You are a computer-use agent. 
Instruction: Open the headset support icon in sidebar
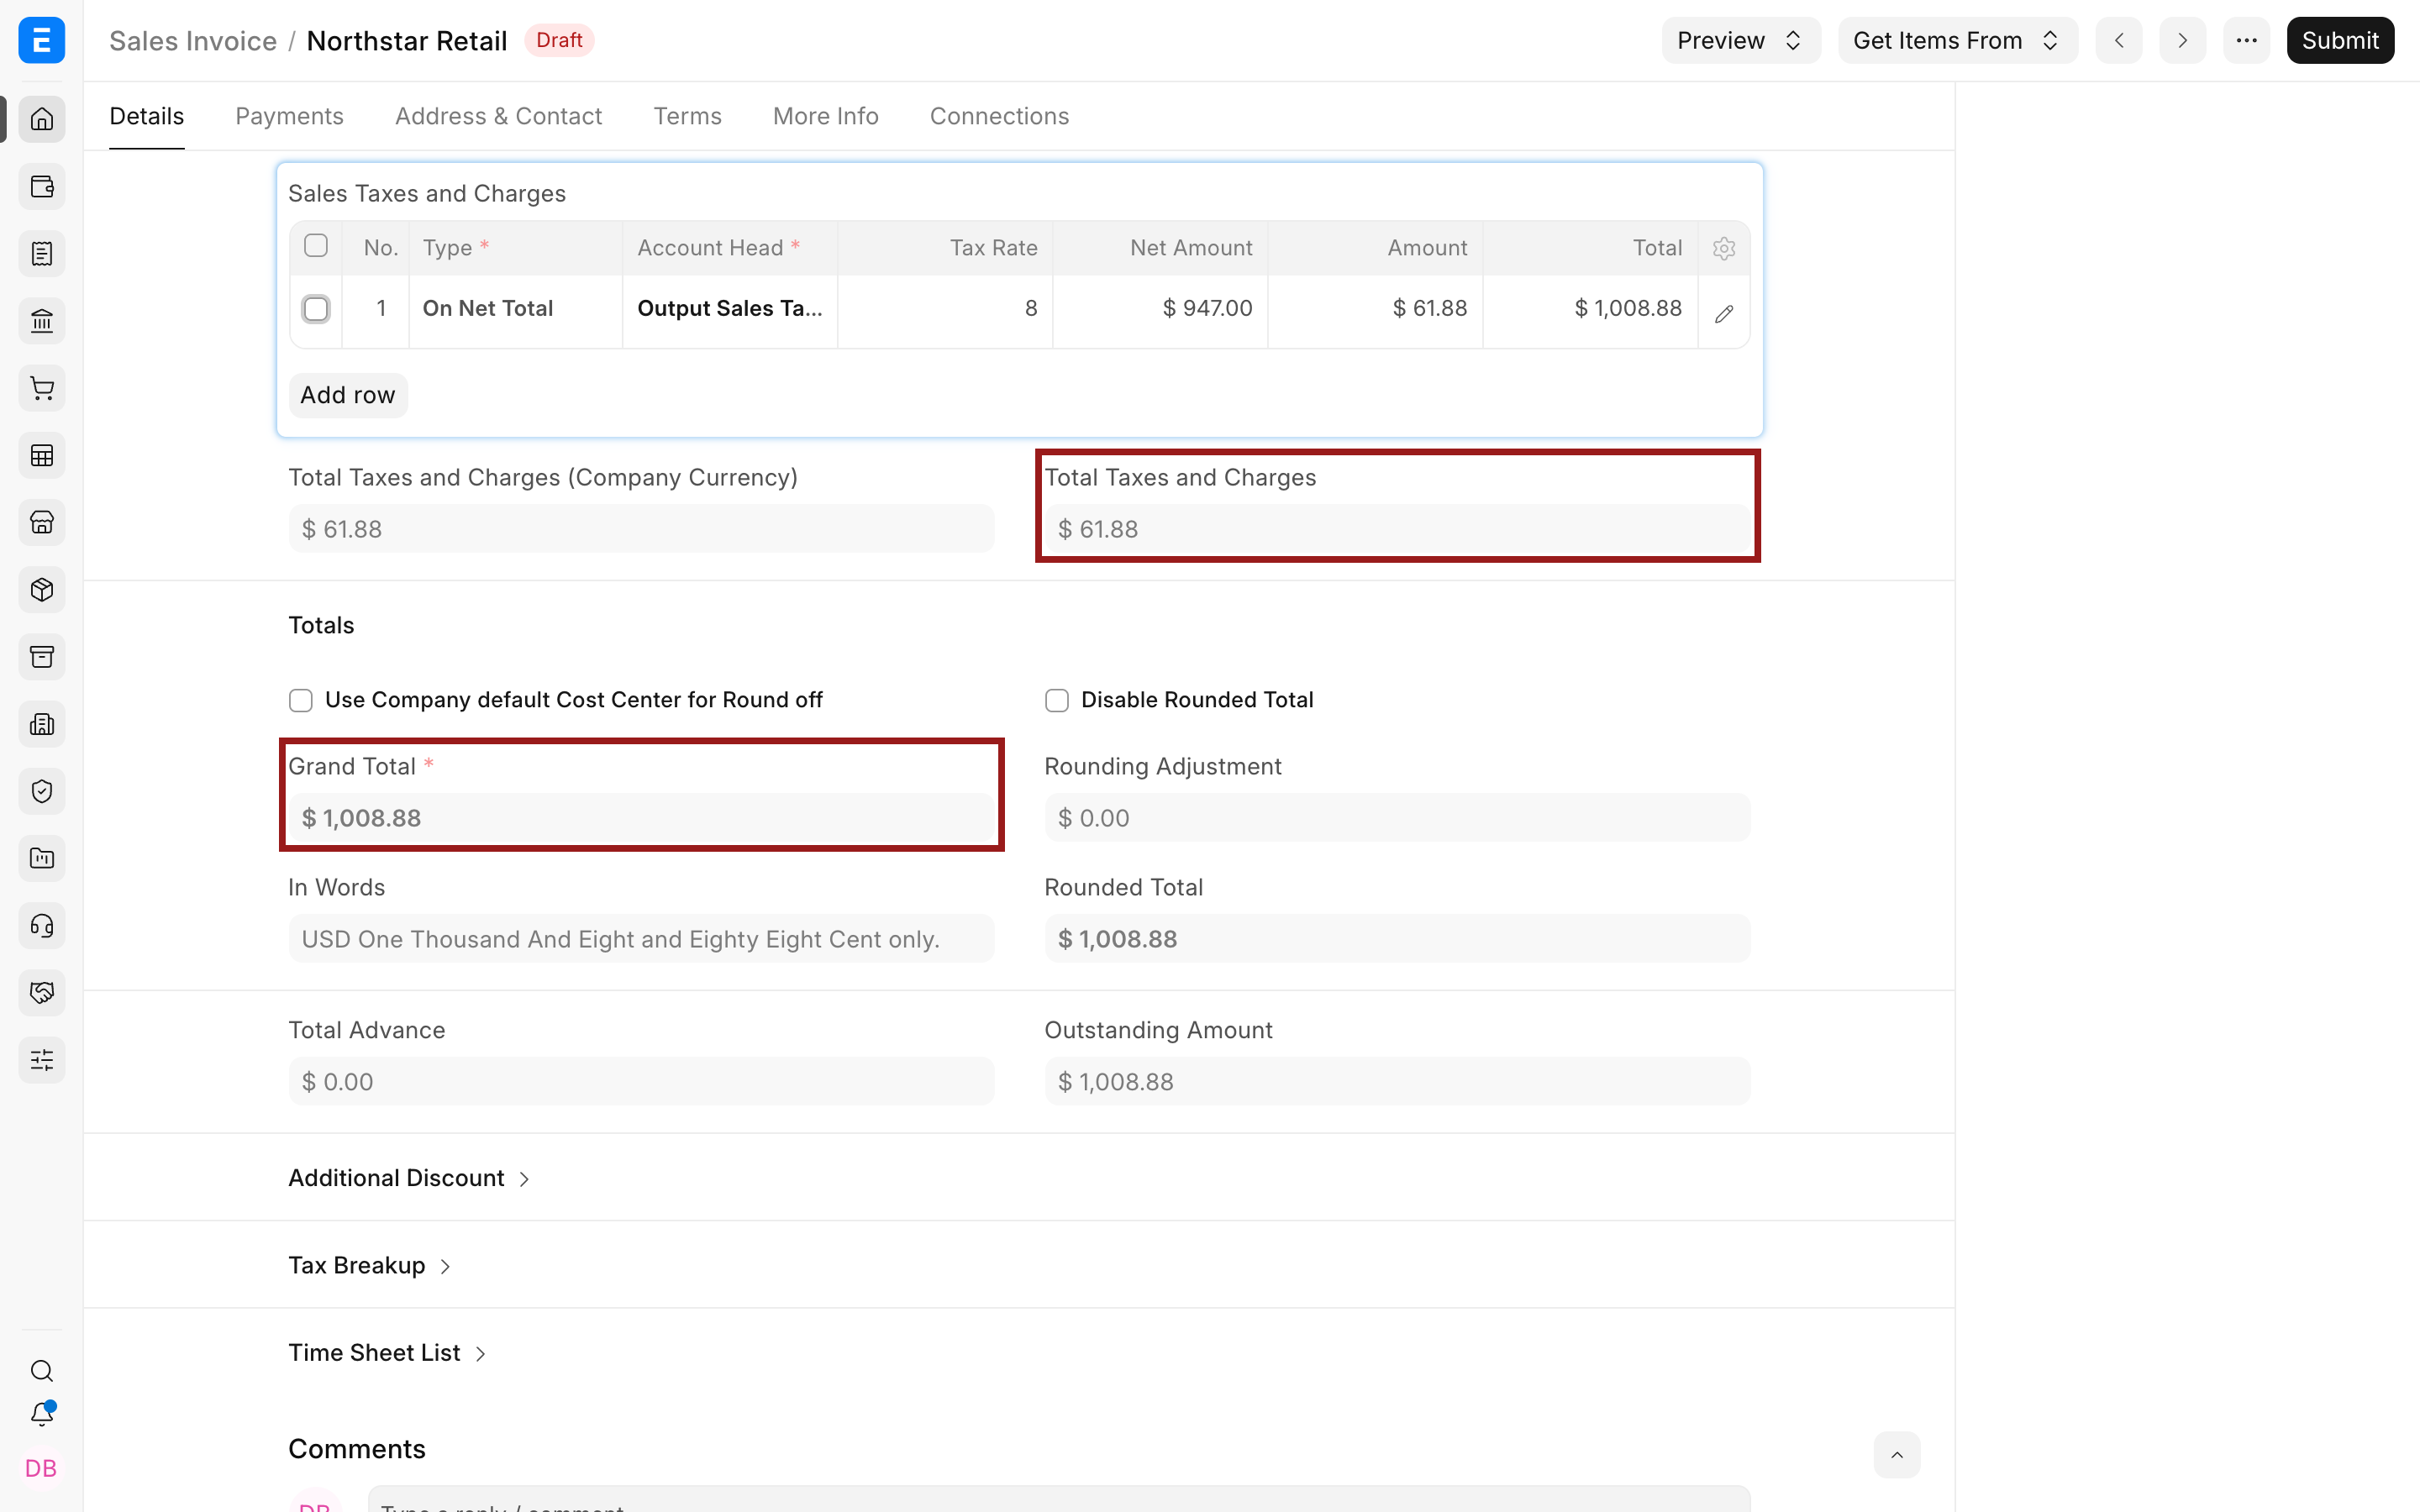click(x=42, y=926)
